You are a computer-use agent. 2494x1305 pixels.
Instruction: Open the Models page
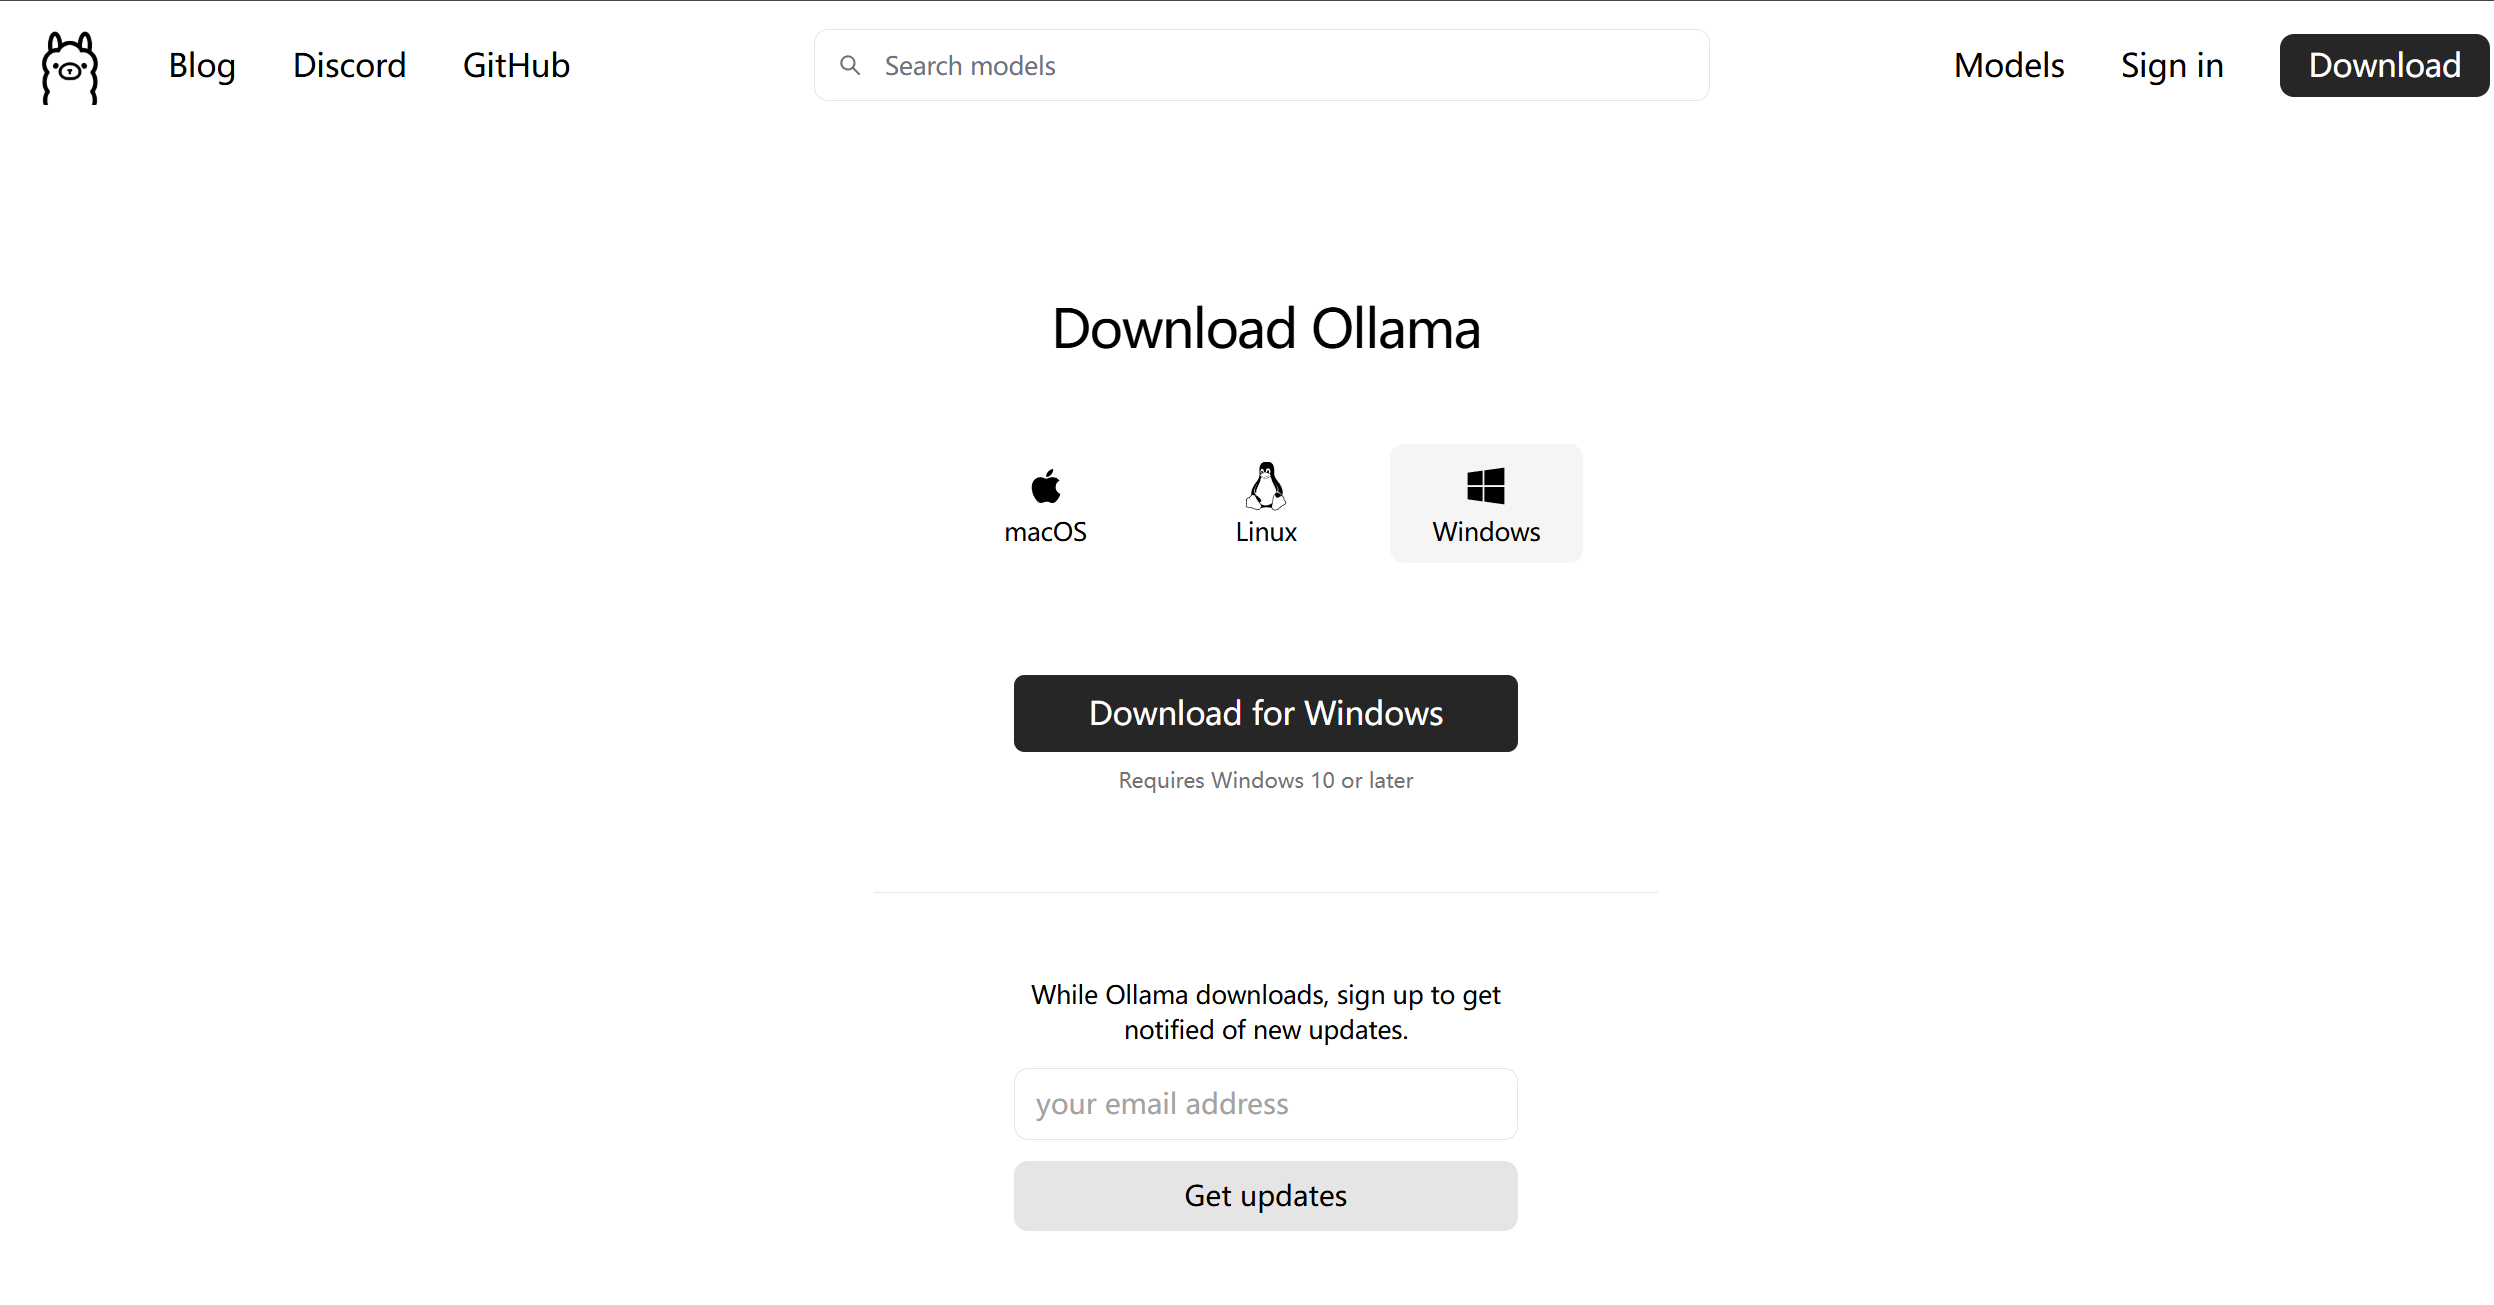(x=2009, y=66)
